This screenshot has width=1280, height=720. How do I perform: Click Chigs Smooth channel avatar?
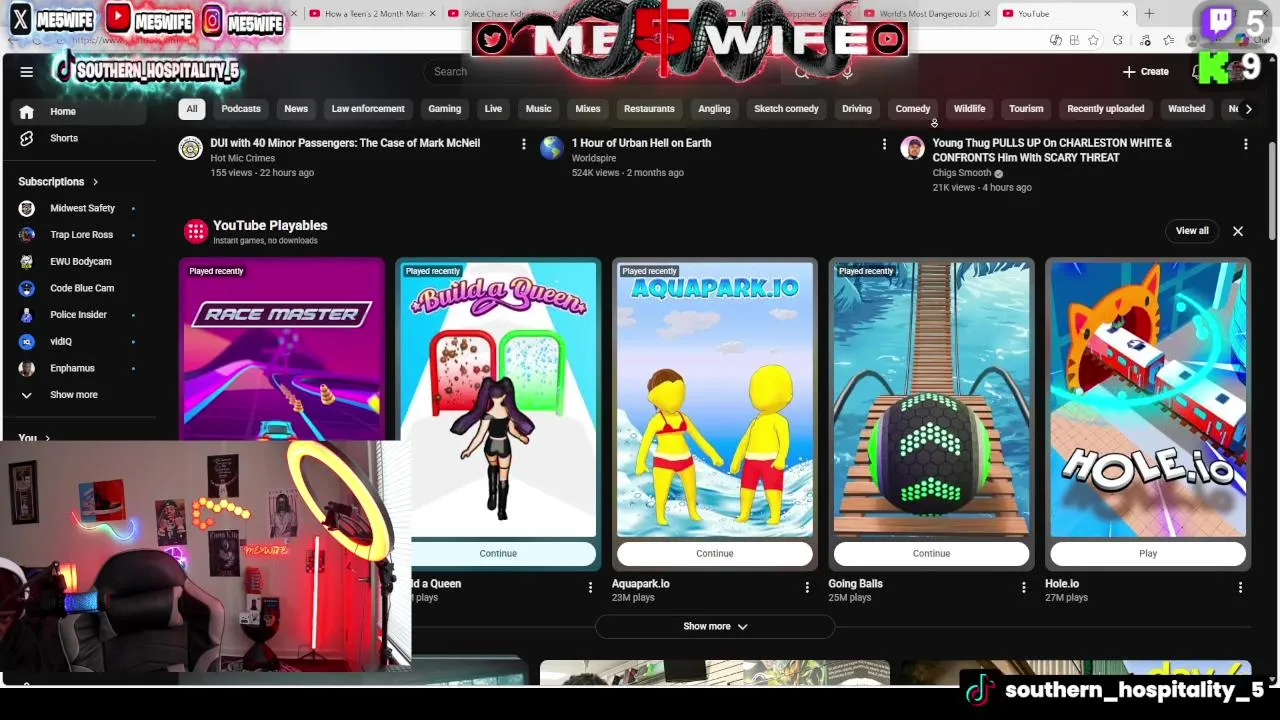point(912,148)
